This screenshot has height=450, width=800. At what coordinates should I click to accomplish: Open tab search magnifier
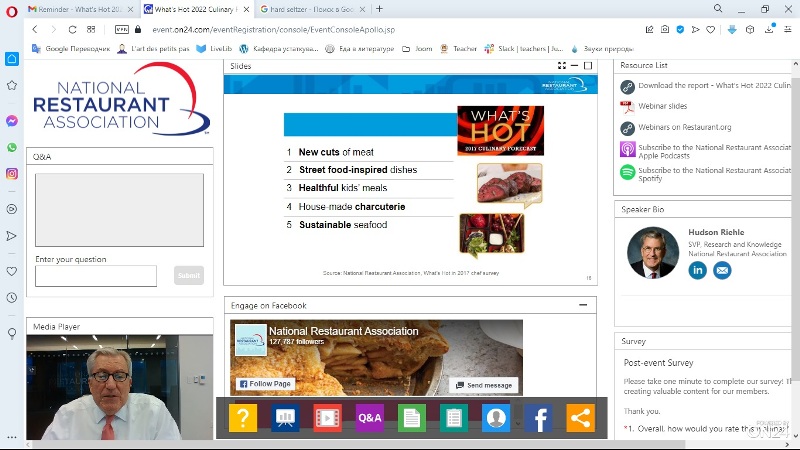pos(718,9)
